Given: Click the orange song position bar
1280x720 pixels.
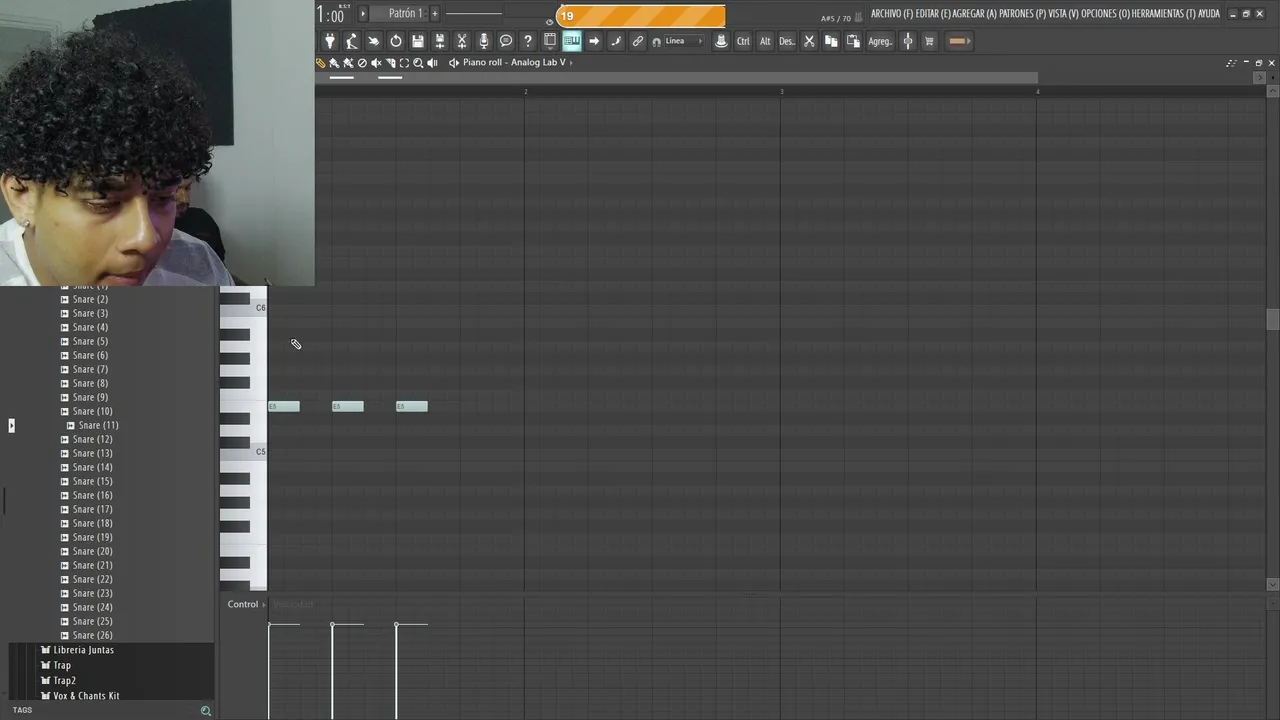Looking at the screenshot, I should (641, 16).
